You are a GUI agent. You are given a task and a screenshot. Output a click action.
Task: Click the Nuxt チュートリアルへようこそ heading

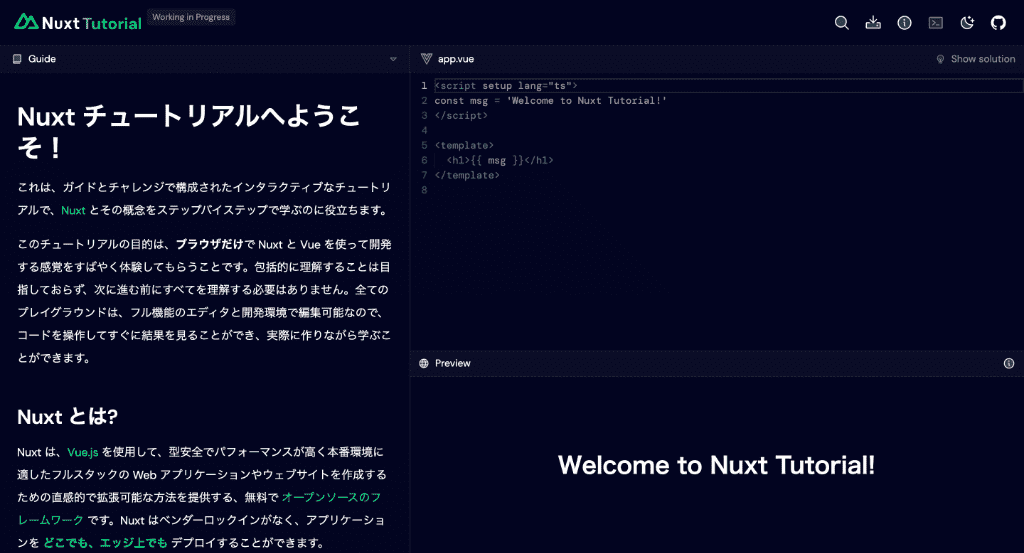coord(189,132)
